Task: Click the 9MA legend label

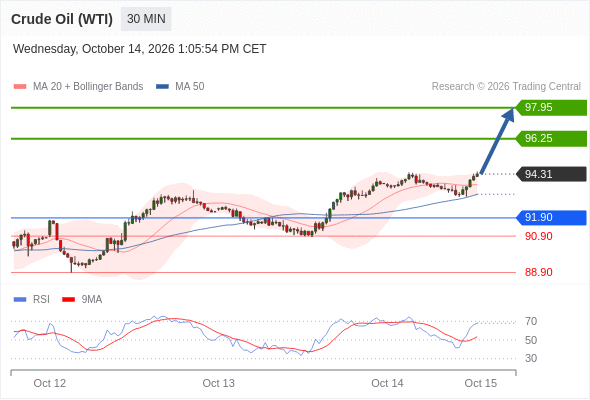Action: click(x=92, y=300)
